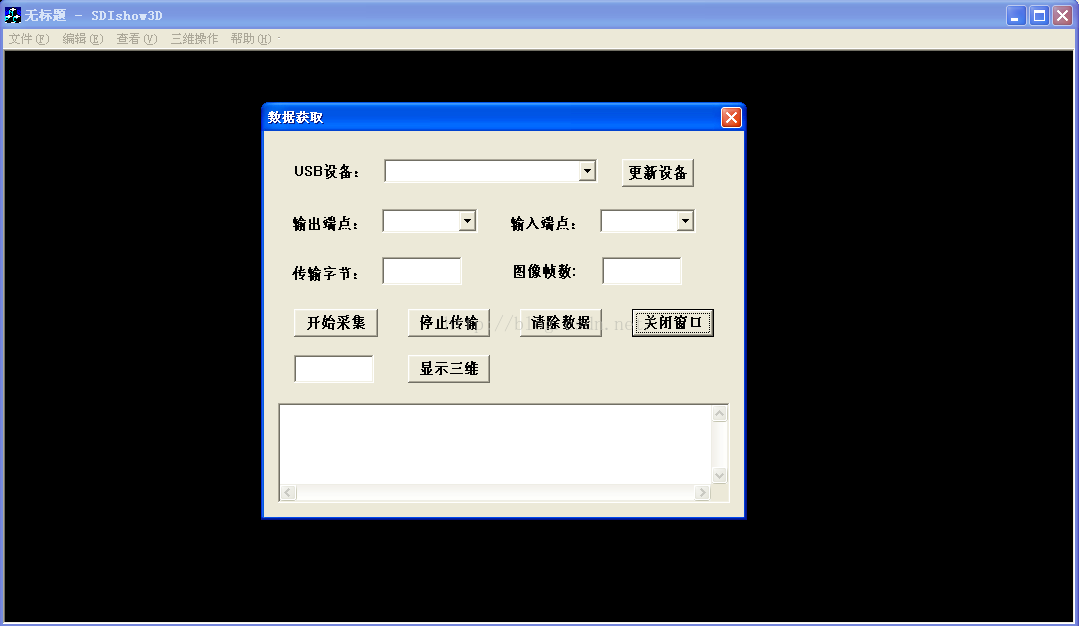Focus the 传输字节 input field

click(422, 271)
